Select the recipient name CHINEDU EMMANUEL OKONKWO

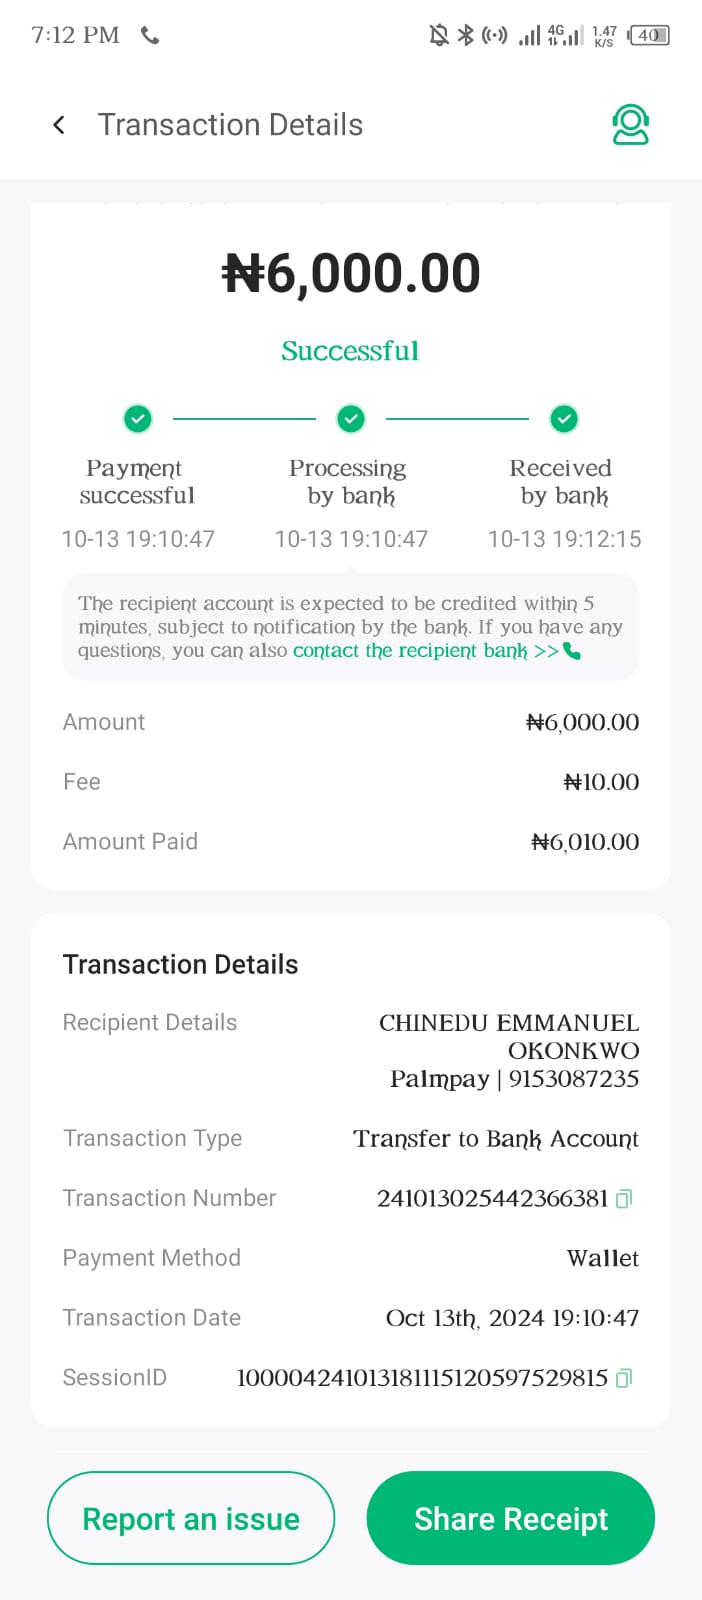509,1036
